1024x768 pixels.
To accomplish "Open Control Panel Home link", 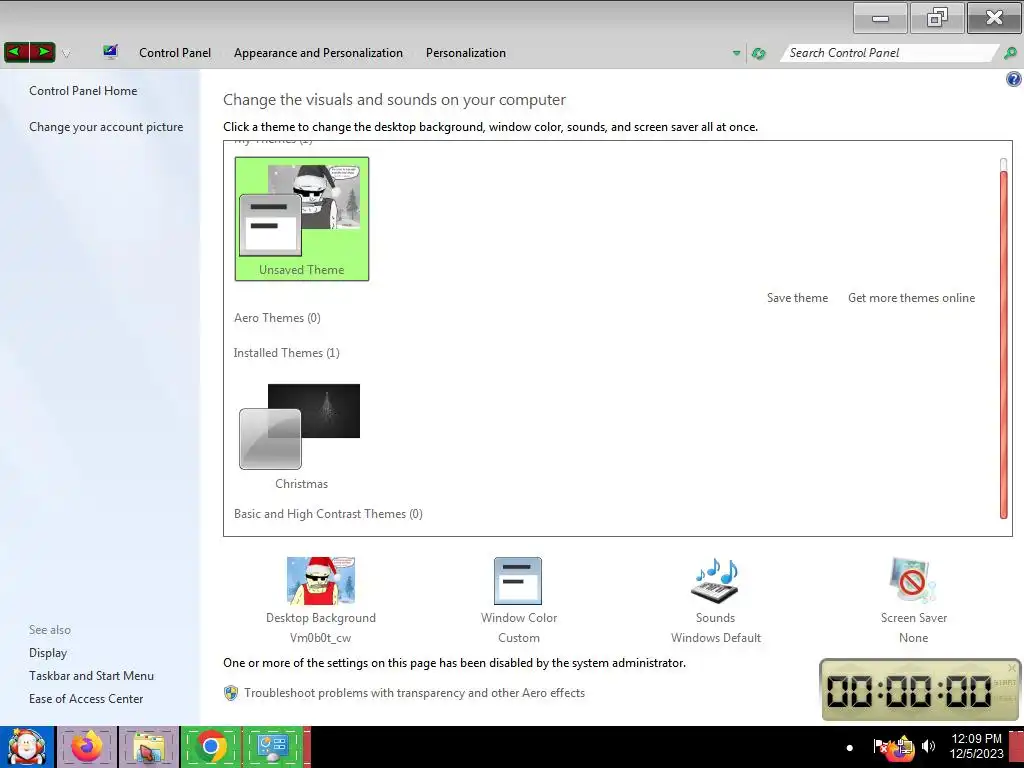I will coord(83,91).
